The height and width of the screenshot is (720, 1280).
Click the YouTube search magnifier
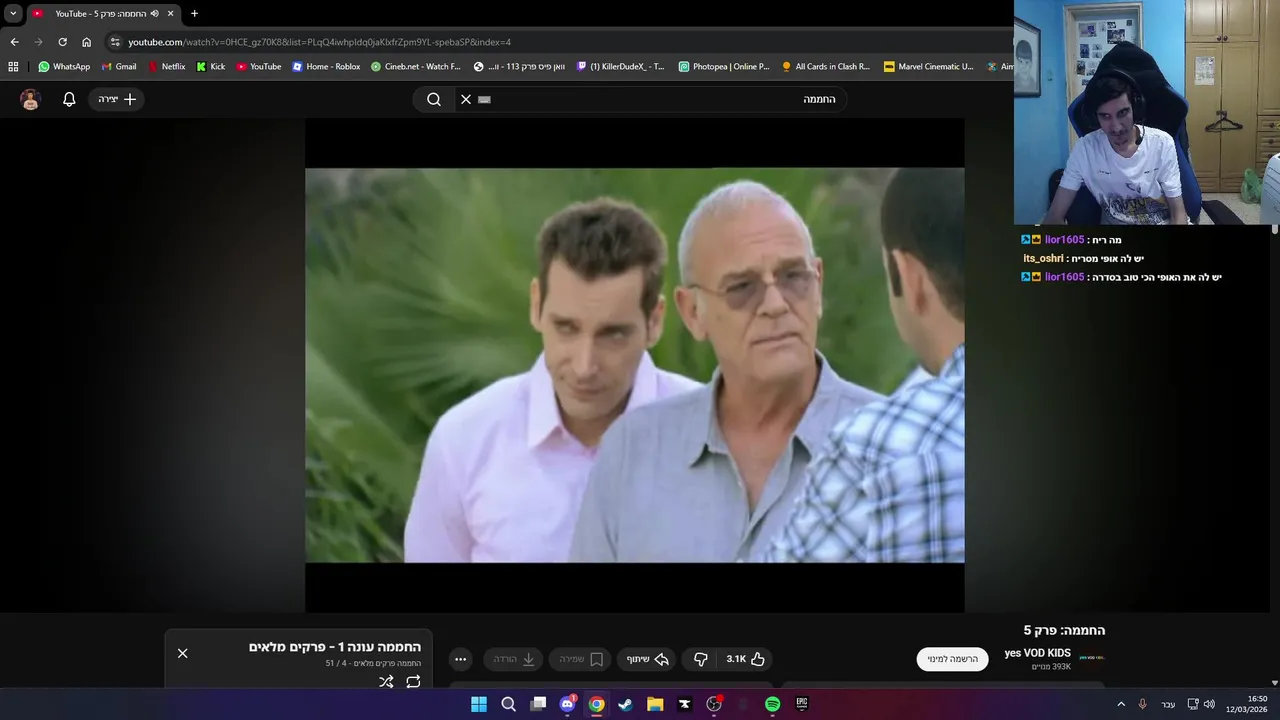point(433,99)
